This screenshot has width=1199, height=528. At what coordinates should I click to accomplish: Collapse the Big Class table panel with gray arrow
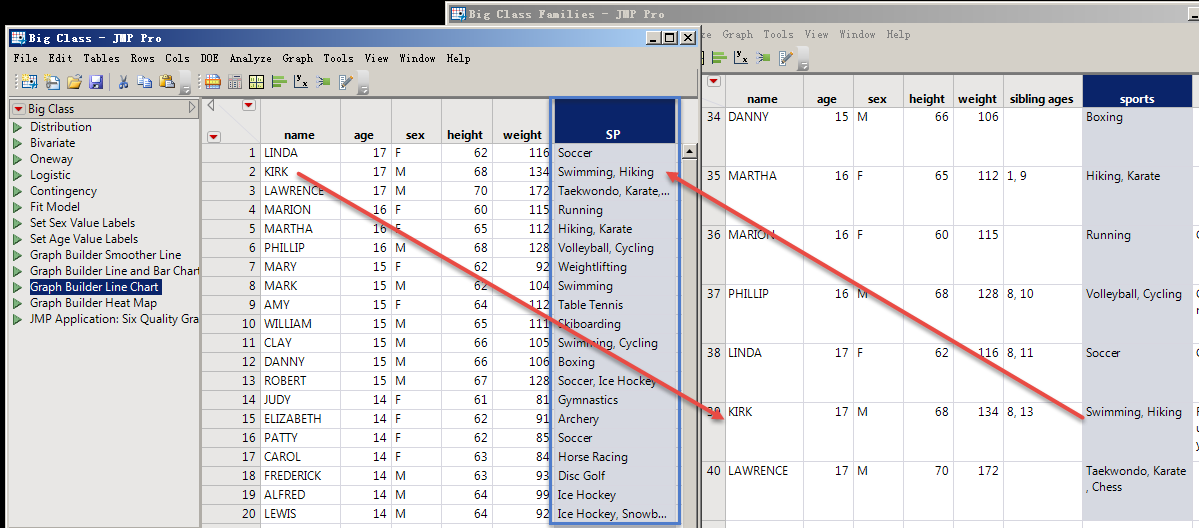[x=190, y=108]
